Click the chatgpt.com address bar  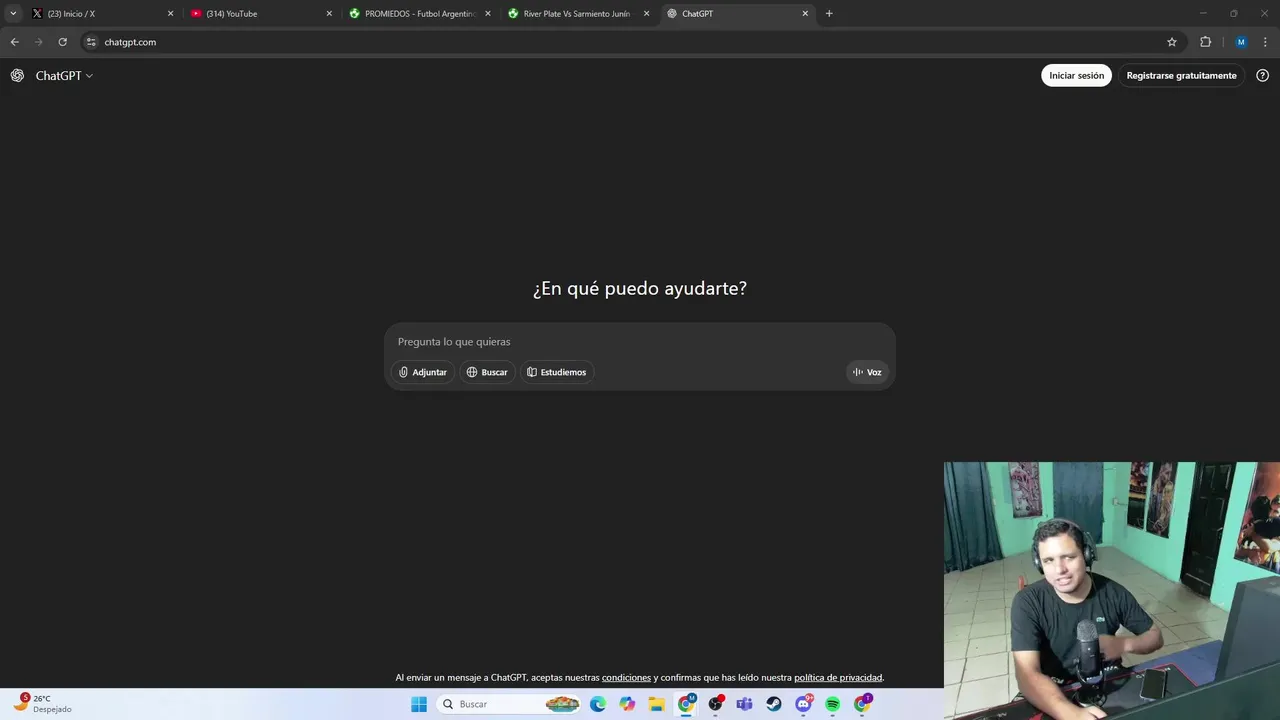coord(630,42)
